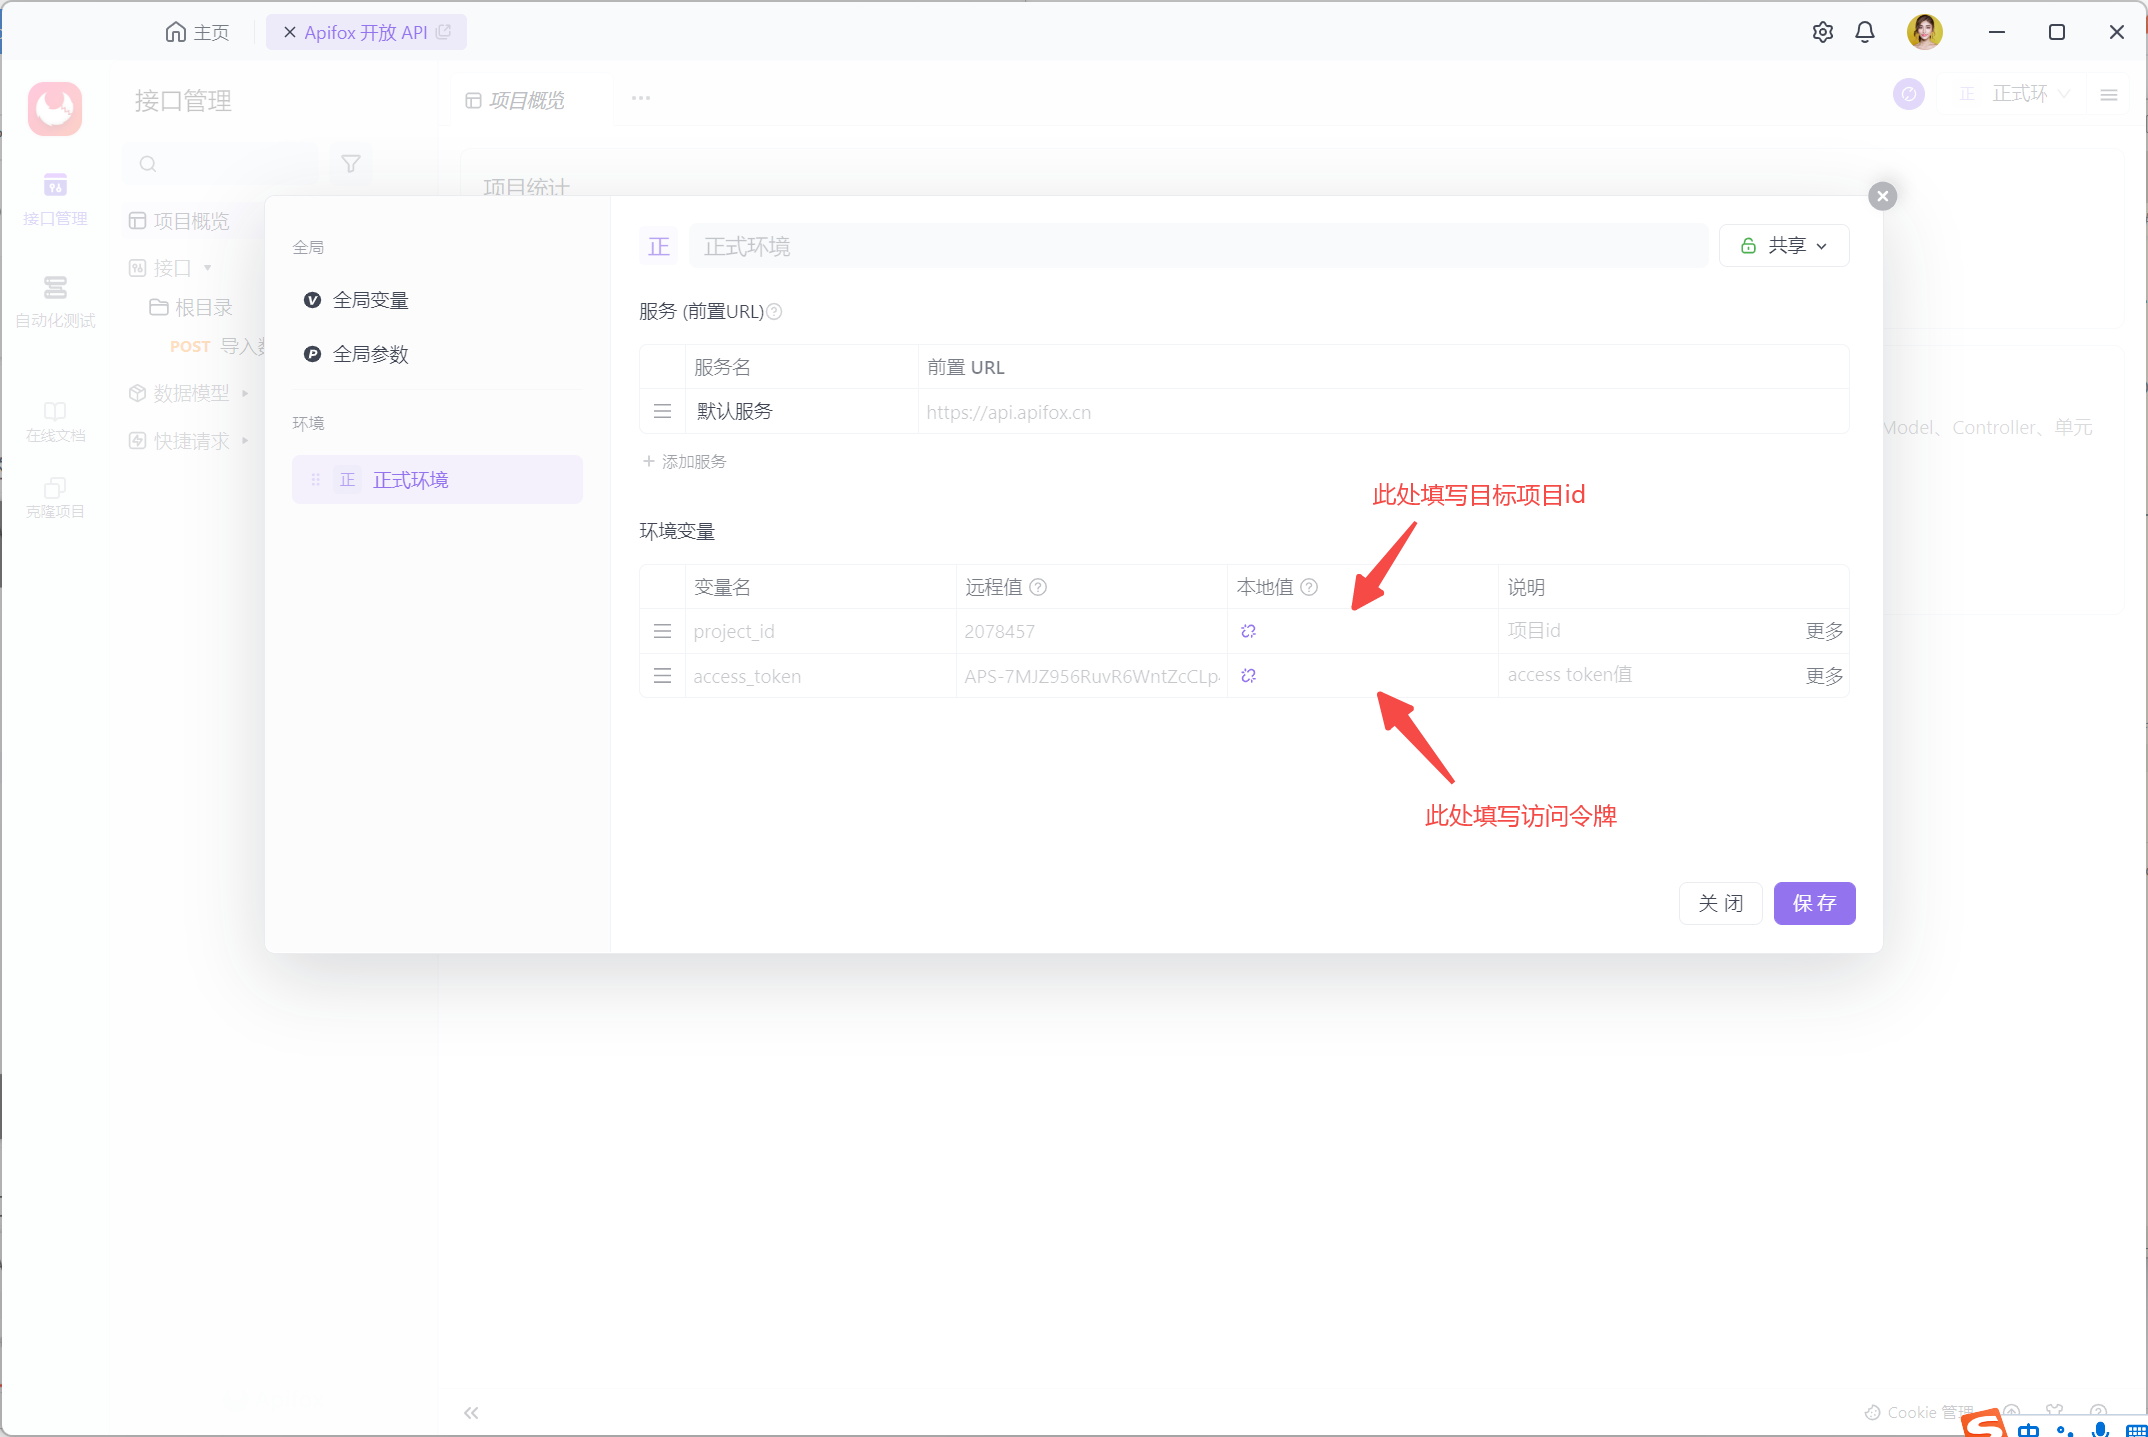Click help icon next to 远程值

tap(1038, 587)
